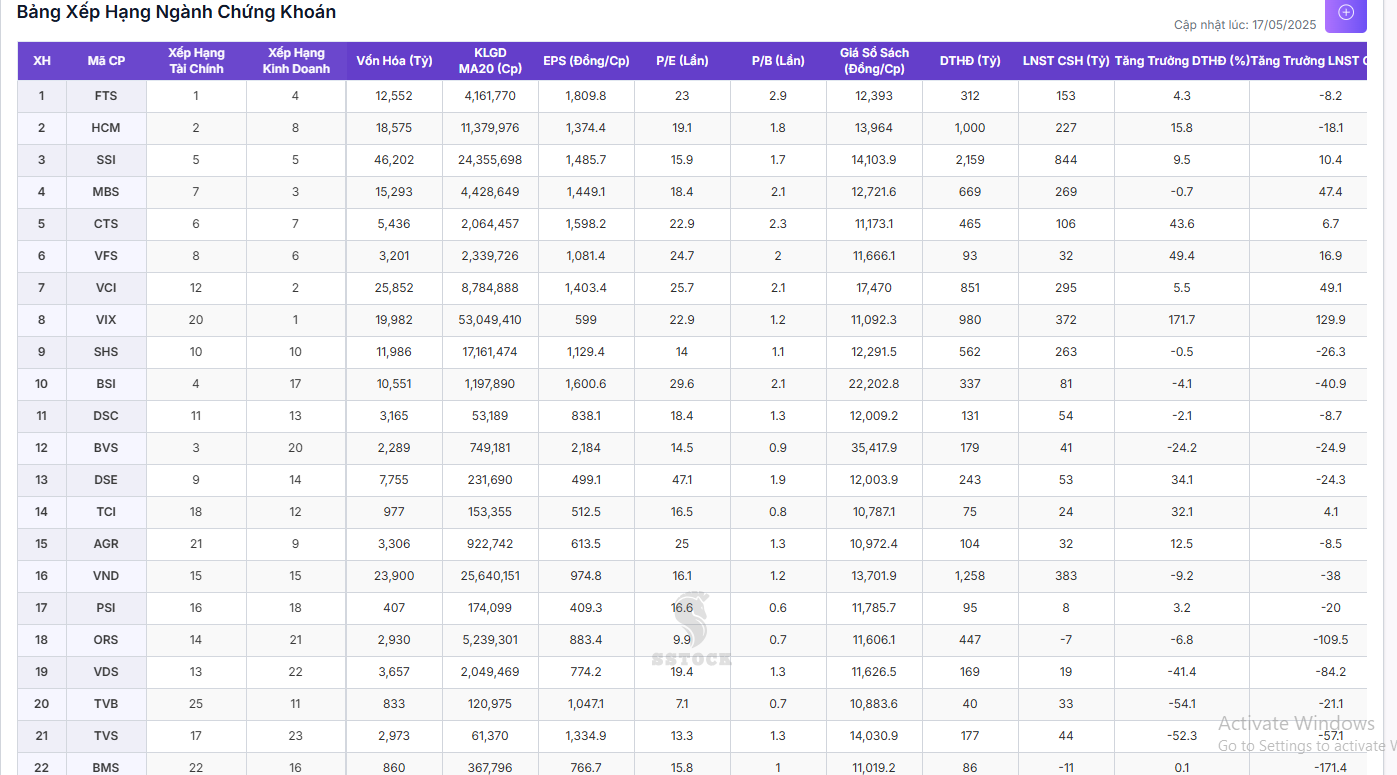The image size is (1397, 775).
Task: Select the VIX stock ticker
Action: 106,320
